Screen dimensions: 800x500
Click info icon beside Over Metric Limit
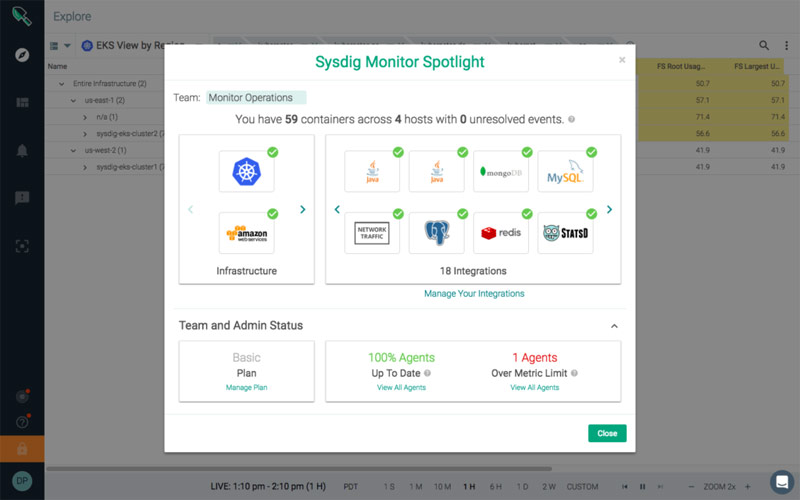tap(574, 373)
